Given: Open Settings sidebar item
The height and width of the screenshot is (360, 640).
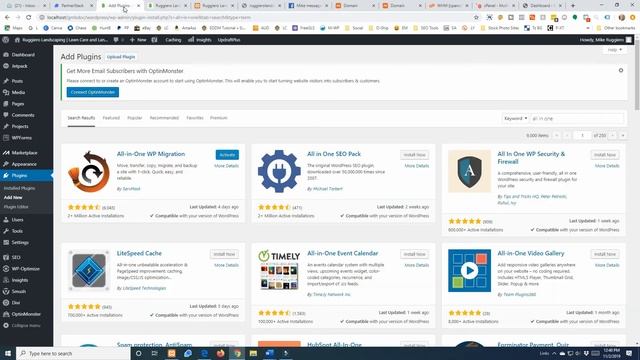Looking at the screenshot, I should click(20, 242).
